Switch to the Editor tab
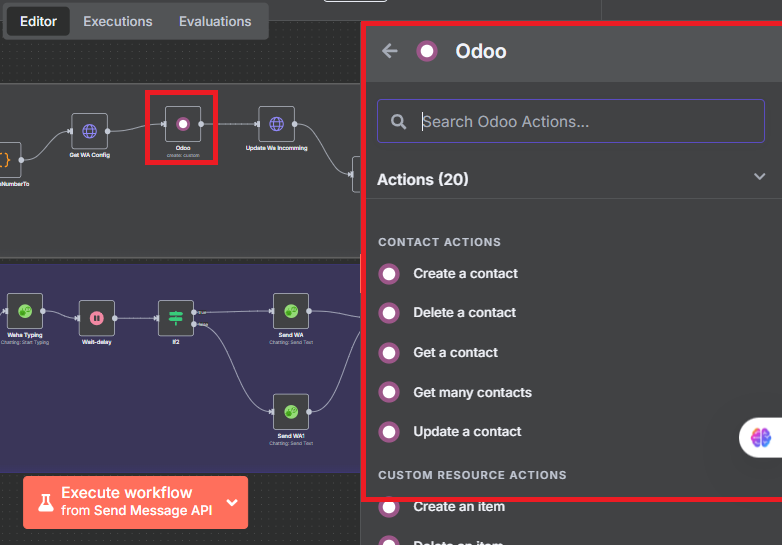782x545 pixels. [x=39, y=21]
